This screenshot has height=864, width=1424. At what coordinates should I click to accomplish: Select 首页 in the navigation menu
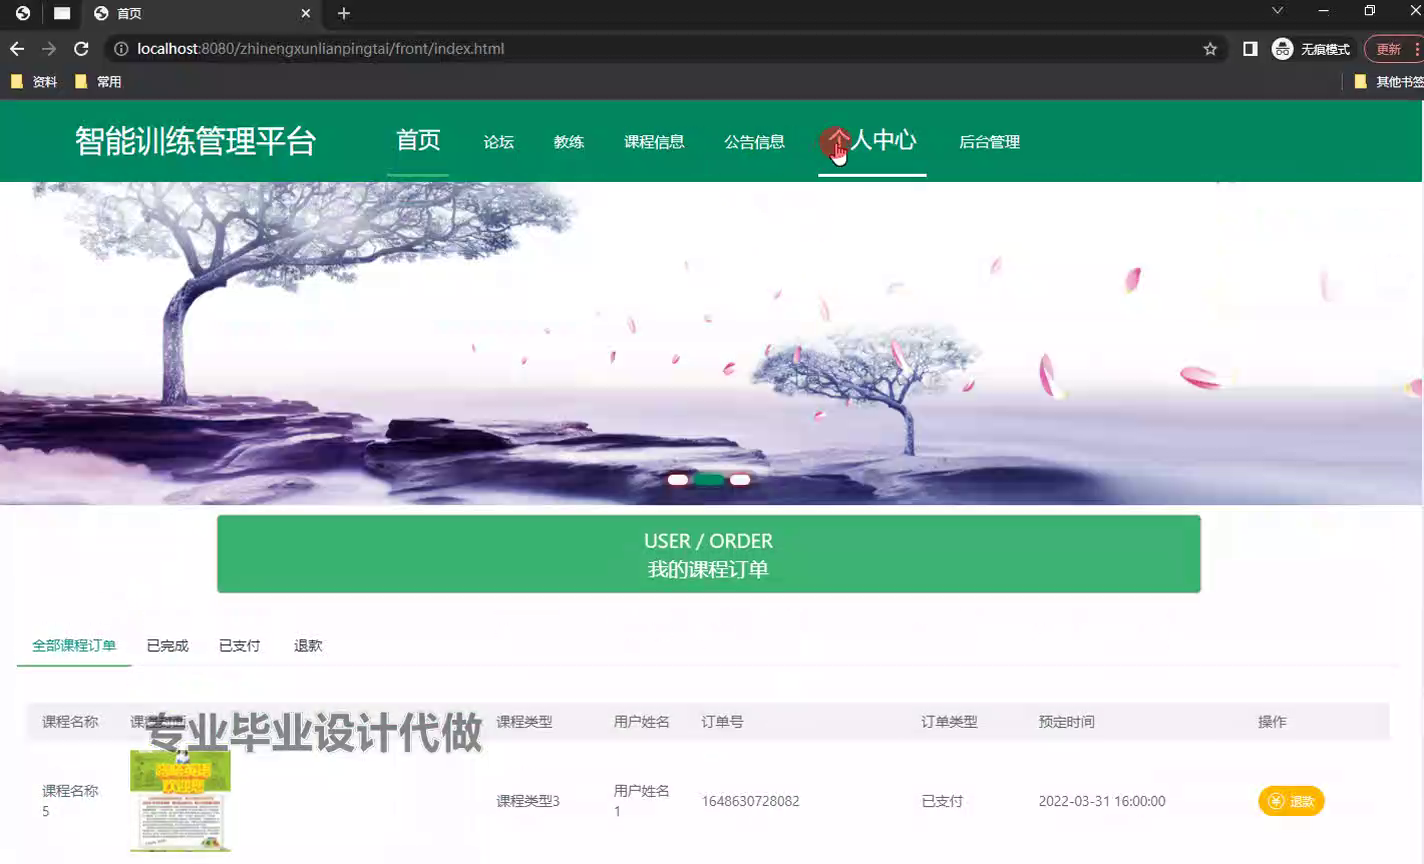click(418, 140)
